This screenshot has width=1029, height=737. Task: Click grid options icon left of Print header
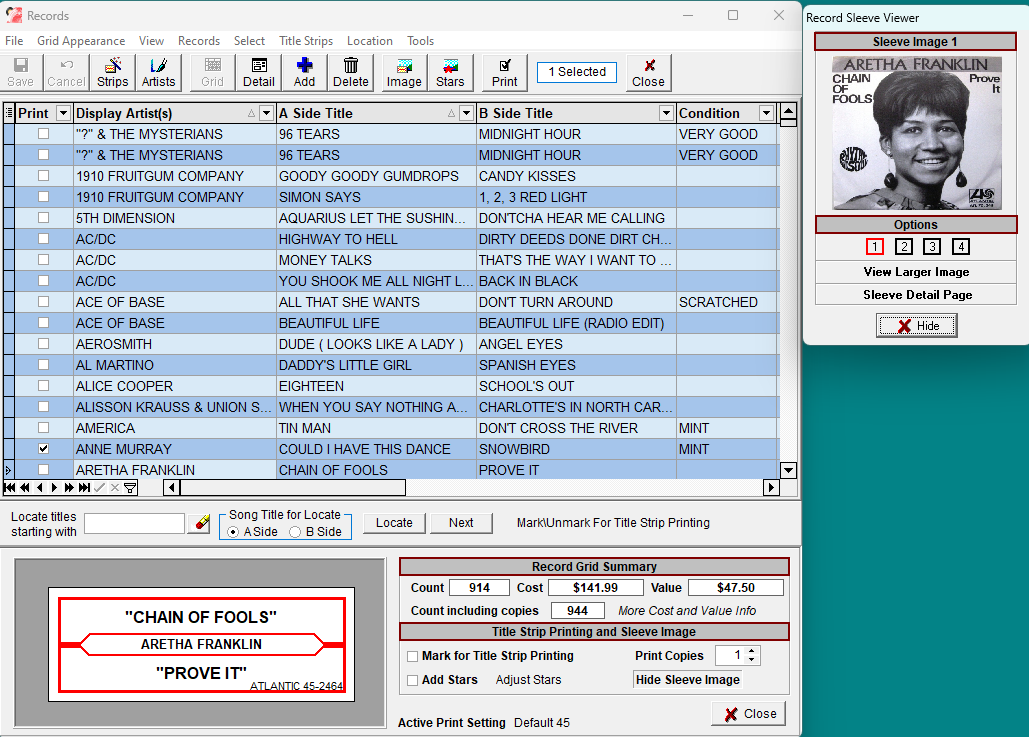[9, 113]
